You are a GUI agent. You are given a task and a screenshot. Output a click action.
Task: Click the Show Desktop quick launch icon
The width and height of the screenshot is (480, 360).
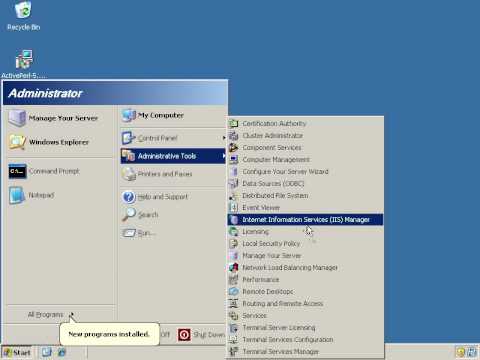[47, 352]
